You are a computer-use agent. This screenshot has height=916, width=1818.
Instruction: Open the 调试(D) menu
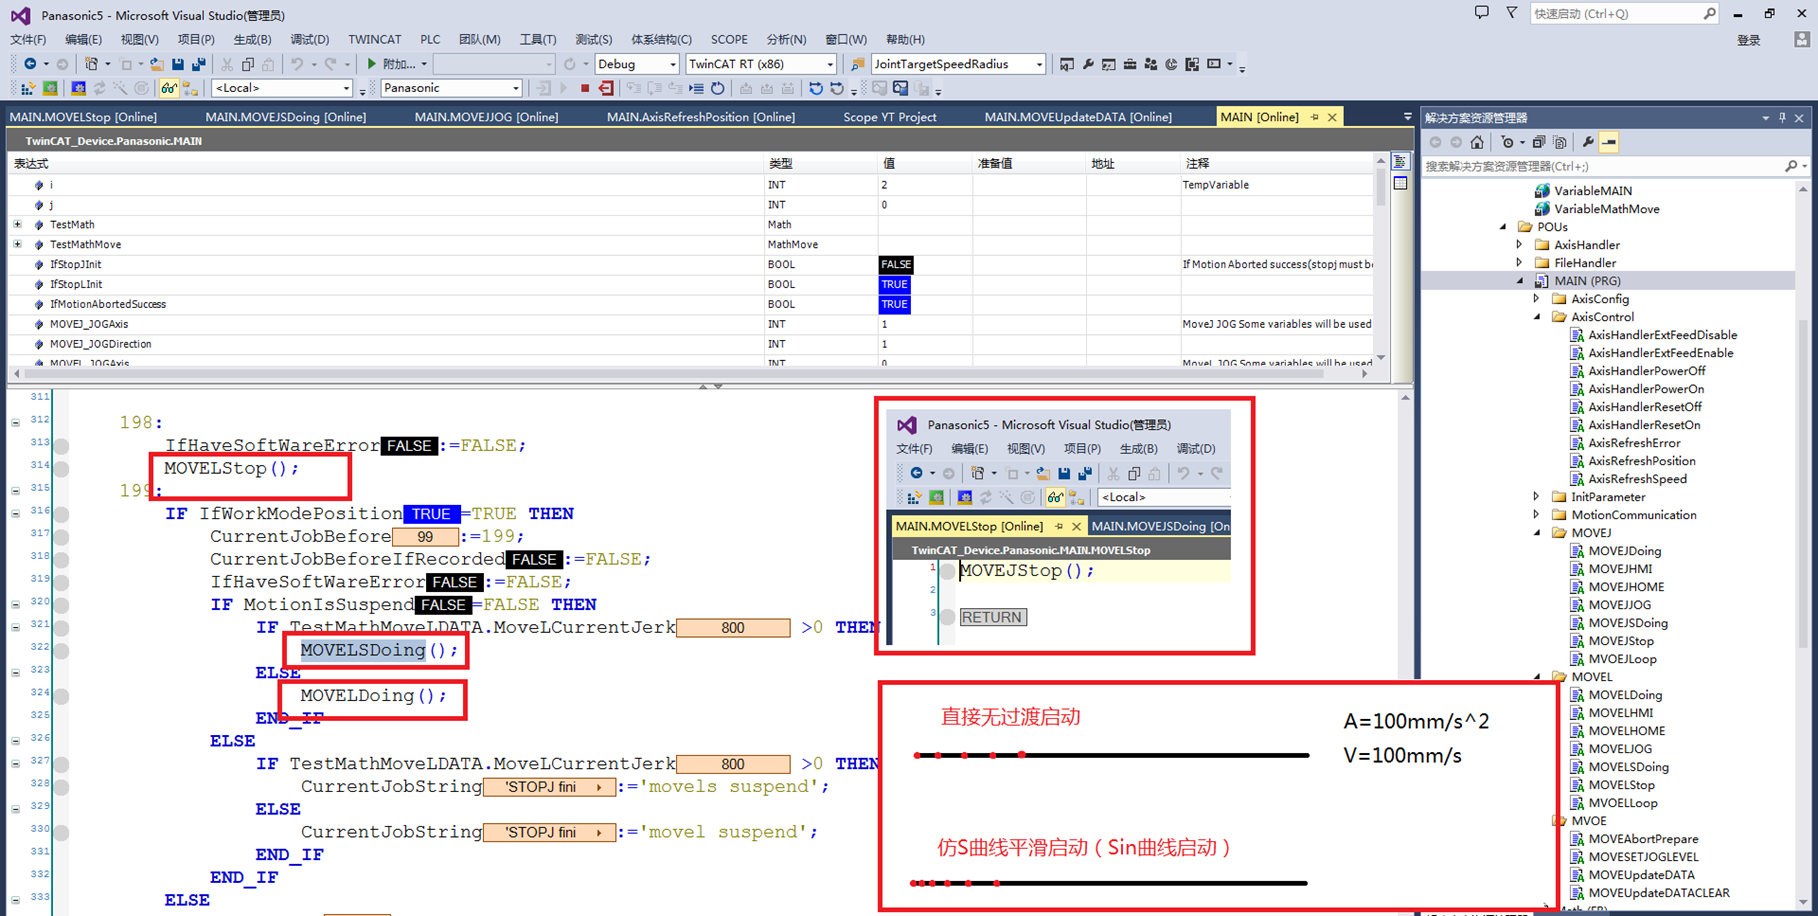pyautogui.click(x=309, y=40)
